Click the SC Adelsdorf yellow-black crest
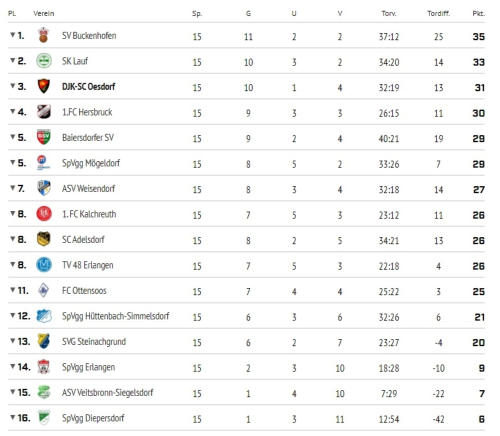500x436 pixels. click(44, 239)
